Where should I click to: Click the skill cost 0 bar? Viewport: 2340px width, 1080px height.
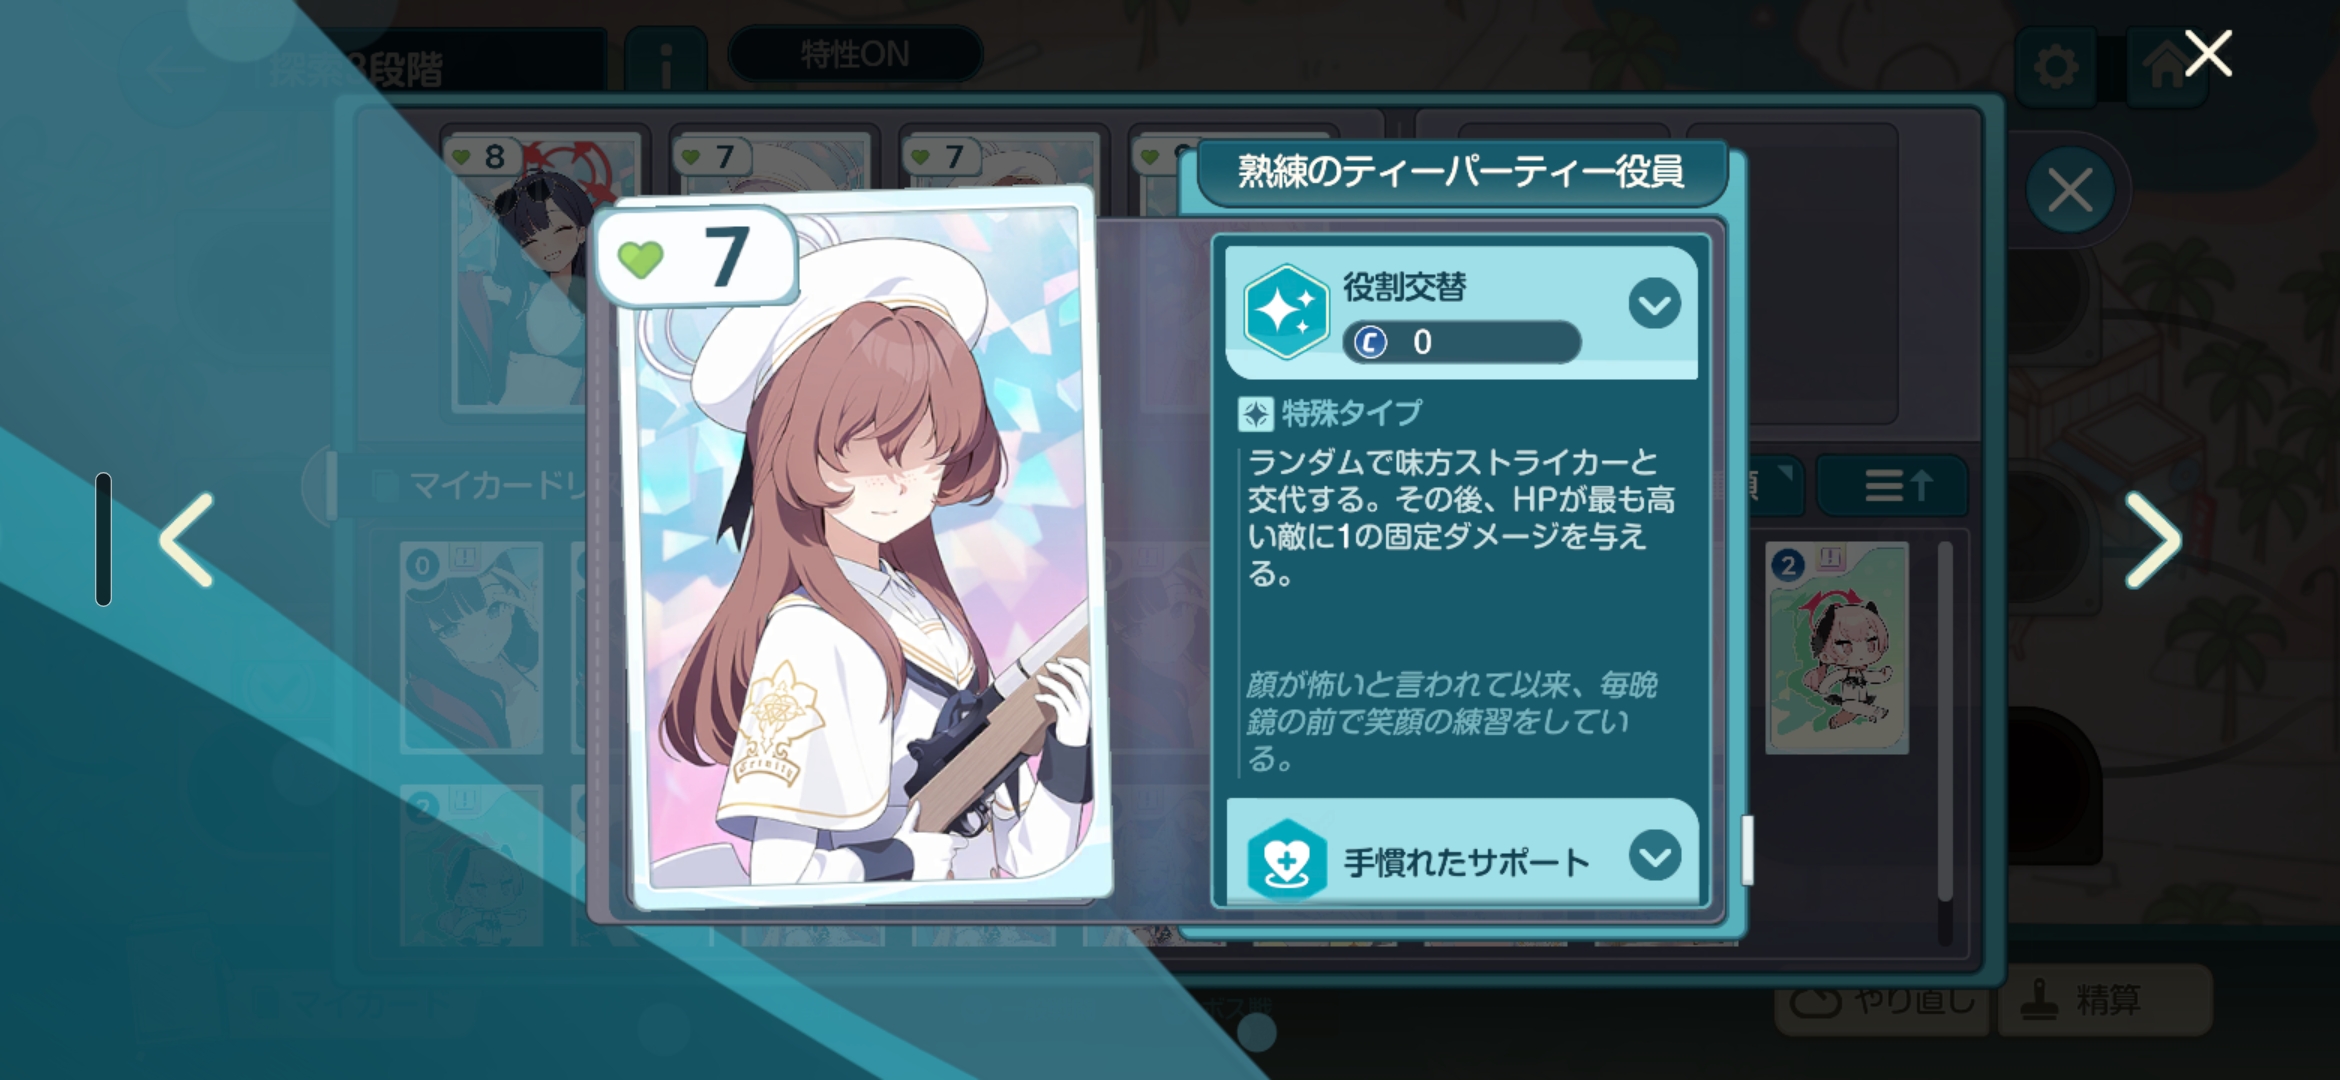click(1461, 342)
